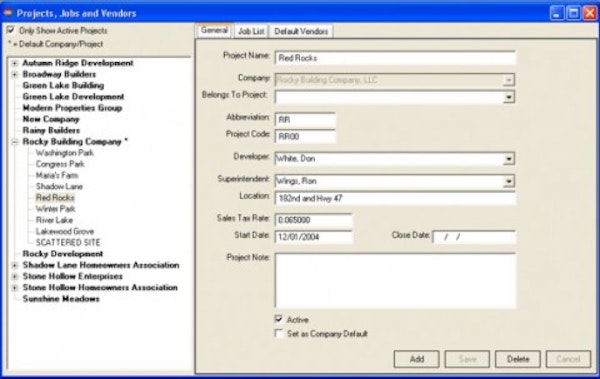Image resolution: width=600 pixels, height=379 pixels.
Task: Select Lakewood Grove project
Action: coord(65,231)
